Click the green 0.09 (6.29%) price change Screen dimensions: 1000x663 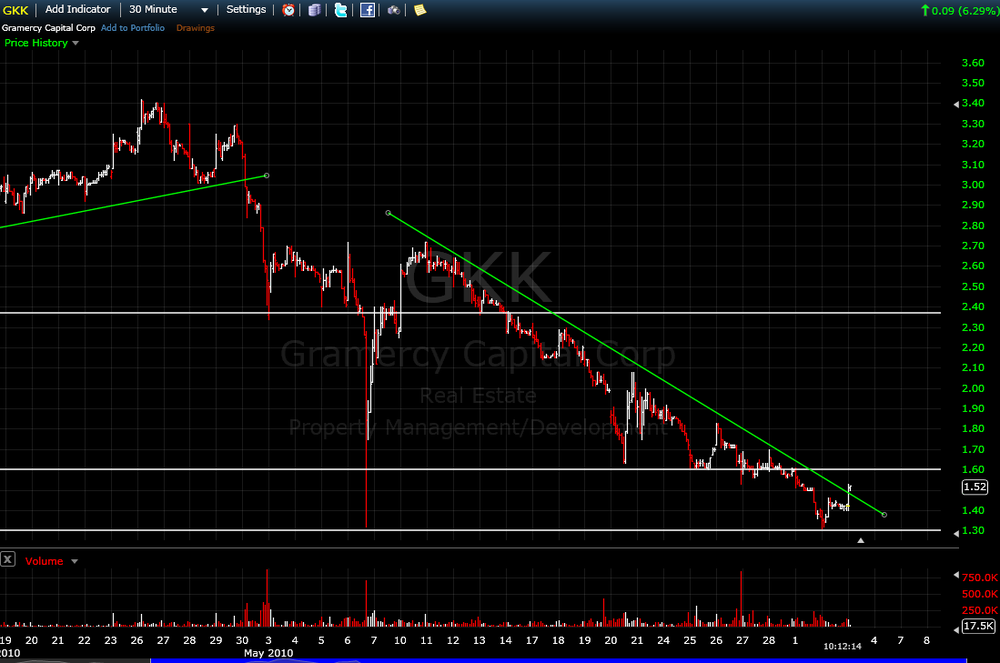tap(959, 11)
